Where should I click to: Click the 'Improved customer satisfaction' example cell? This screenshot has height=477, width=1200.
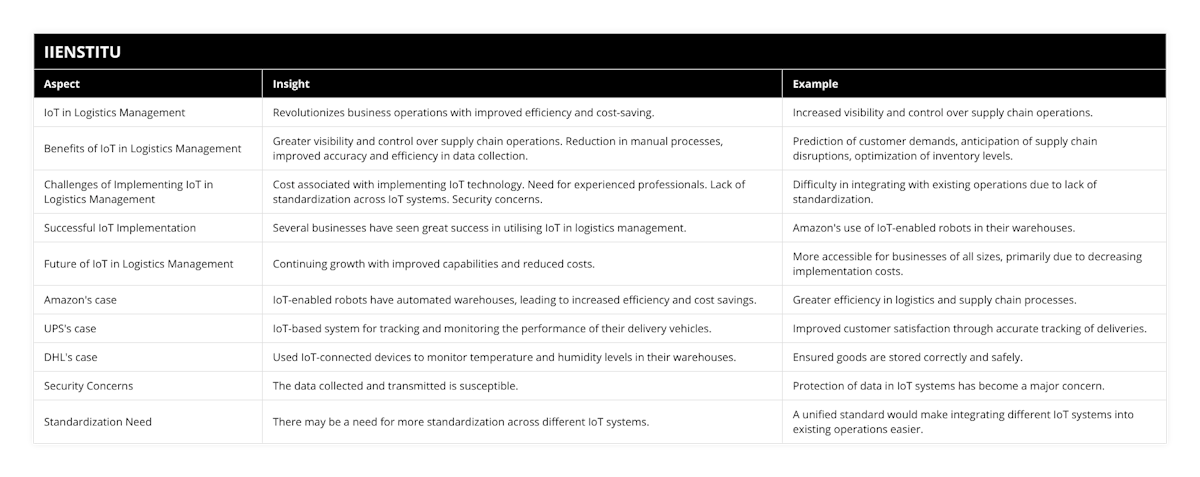[970, 329]
